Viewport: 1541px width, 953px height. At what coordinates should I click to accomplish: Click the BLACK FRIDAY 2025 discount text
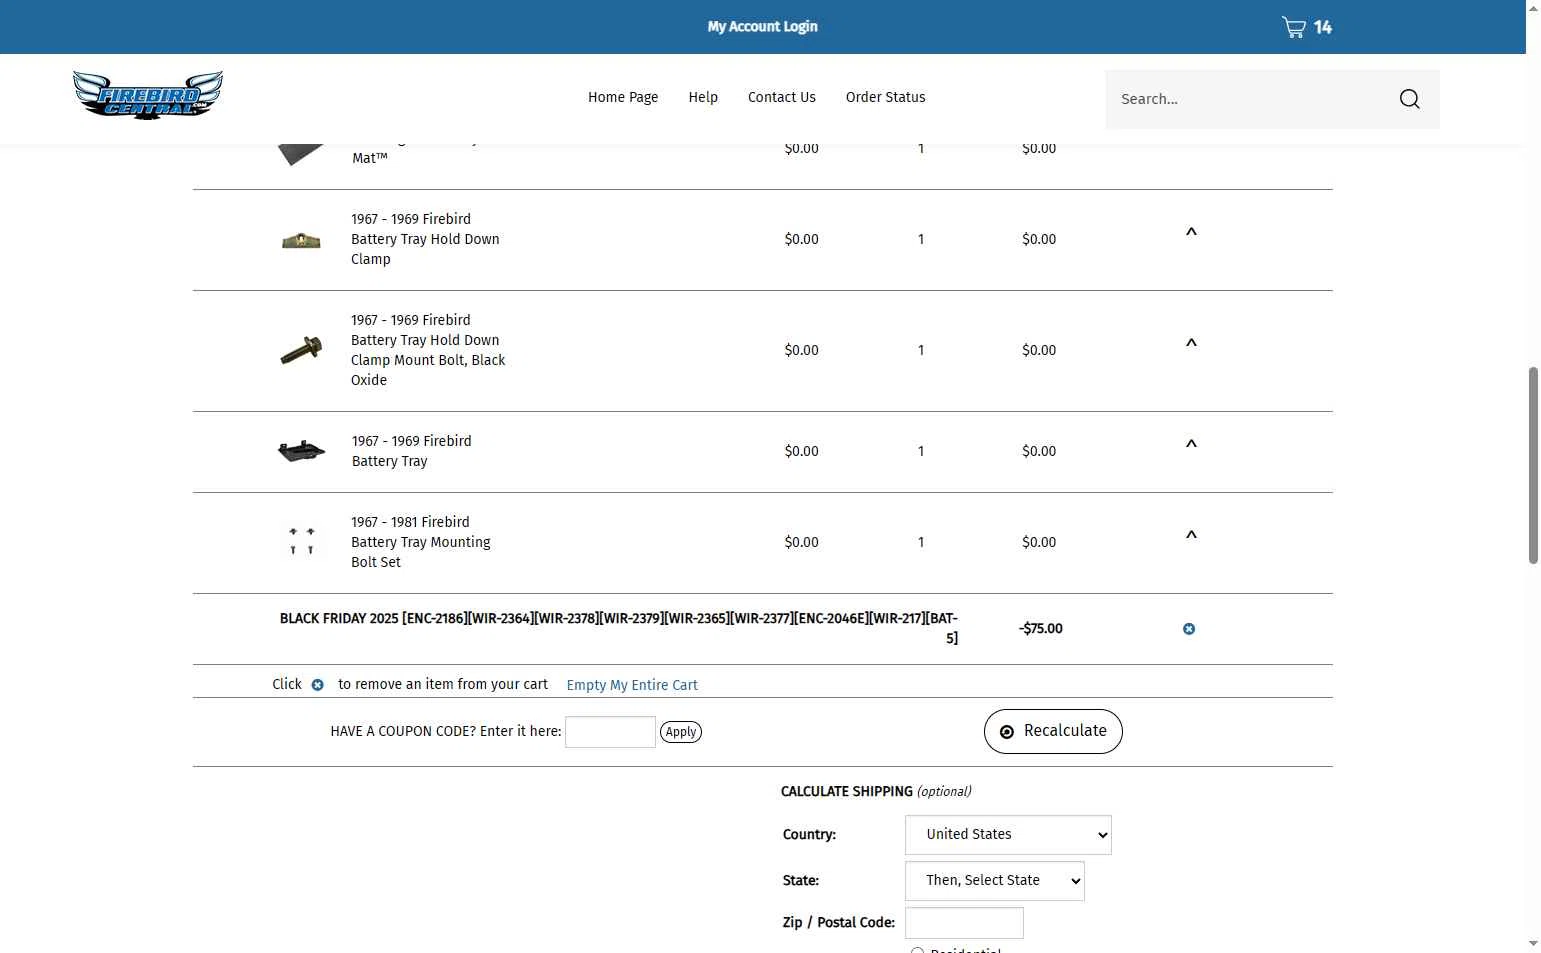click(x=619, y=628)
